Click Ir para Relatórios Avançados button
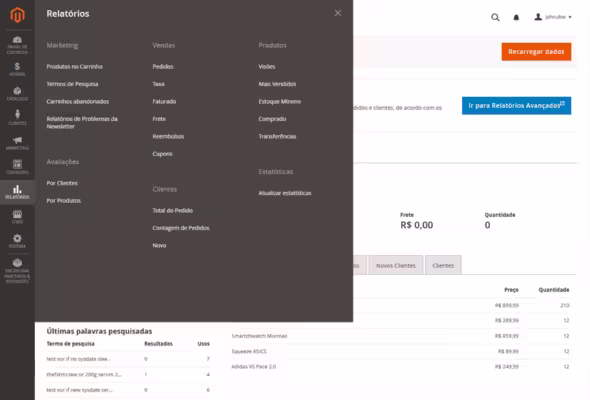Viewport: 590px width, 400px height. (516, 106)
